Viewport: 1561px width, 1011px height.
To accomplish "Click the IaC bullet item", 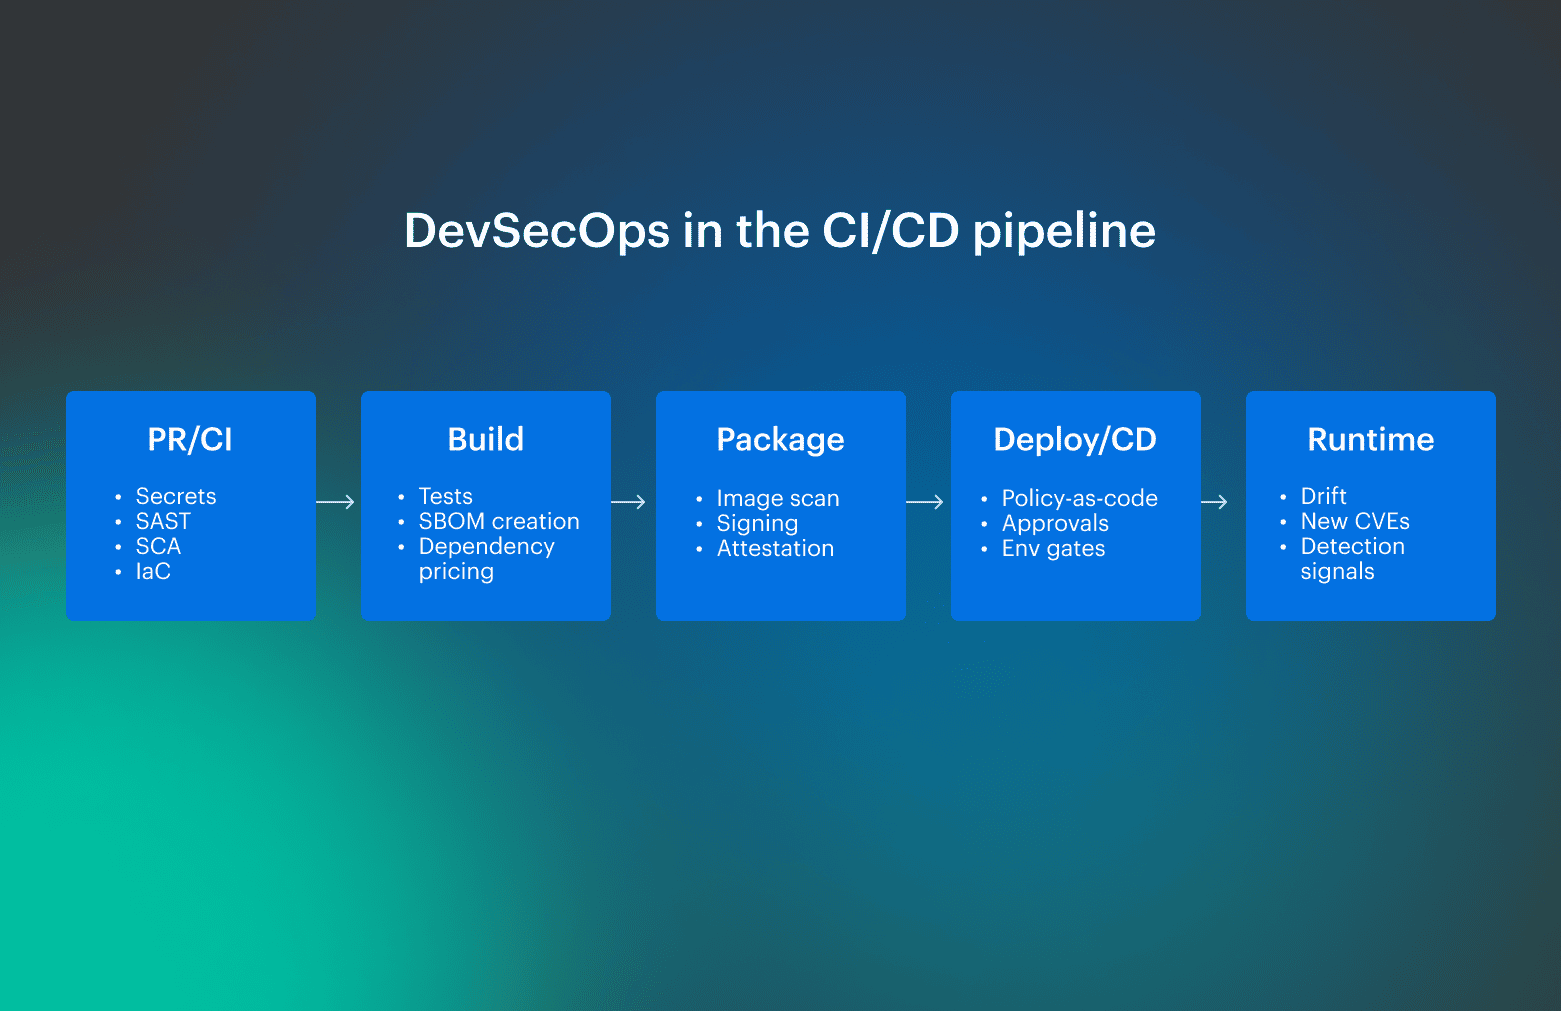I will 153,571.
